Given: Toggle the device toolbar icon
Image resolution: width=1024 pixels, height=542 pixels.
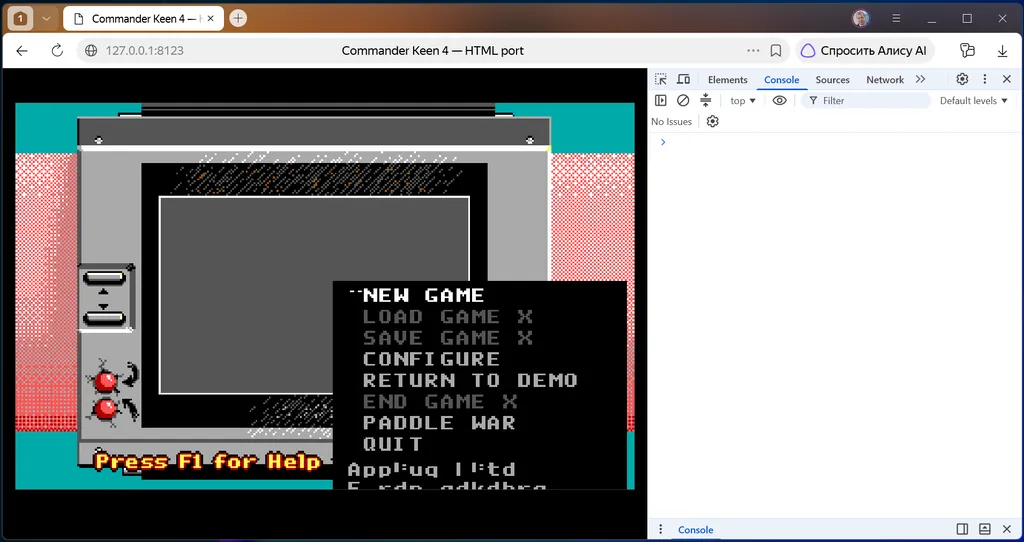Looking at the screenshot, I should click(x=683, y=79).
